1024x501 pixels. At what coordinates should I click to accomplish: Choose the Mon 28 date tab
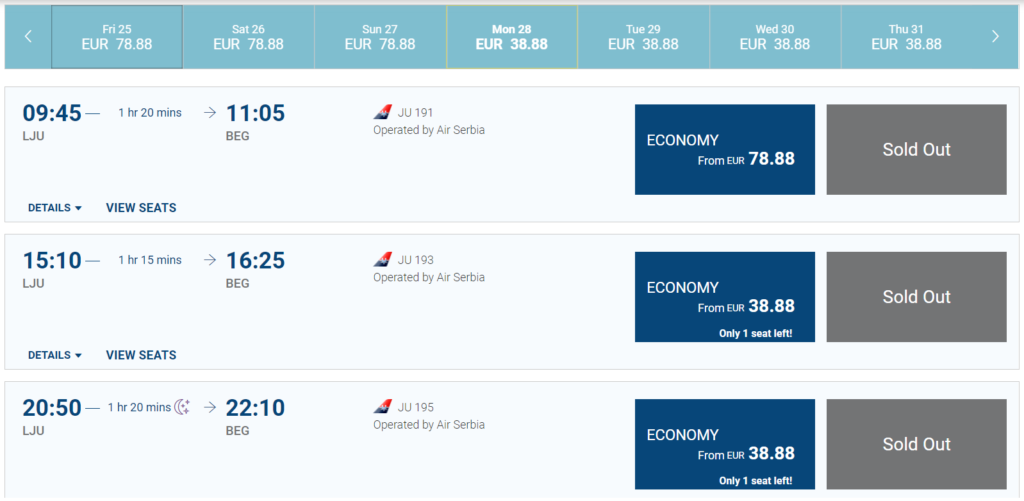point(512,36)
